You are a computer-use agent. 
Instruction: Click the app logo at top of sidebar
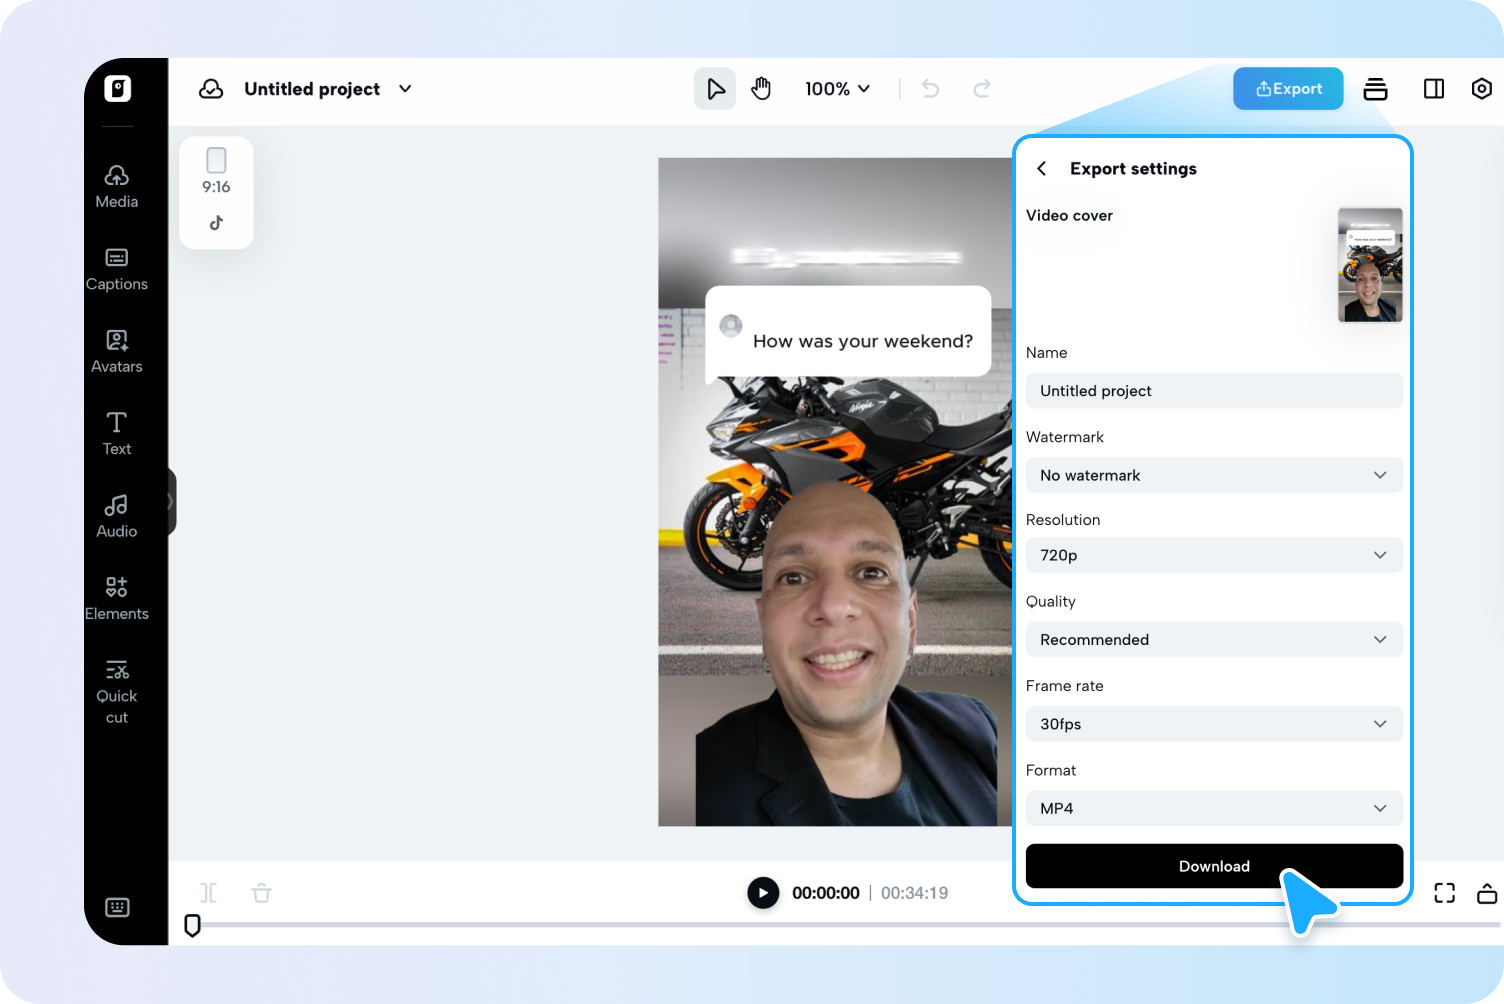118,89
